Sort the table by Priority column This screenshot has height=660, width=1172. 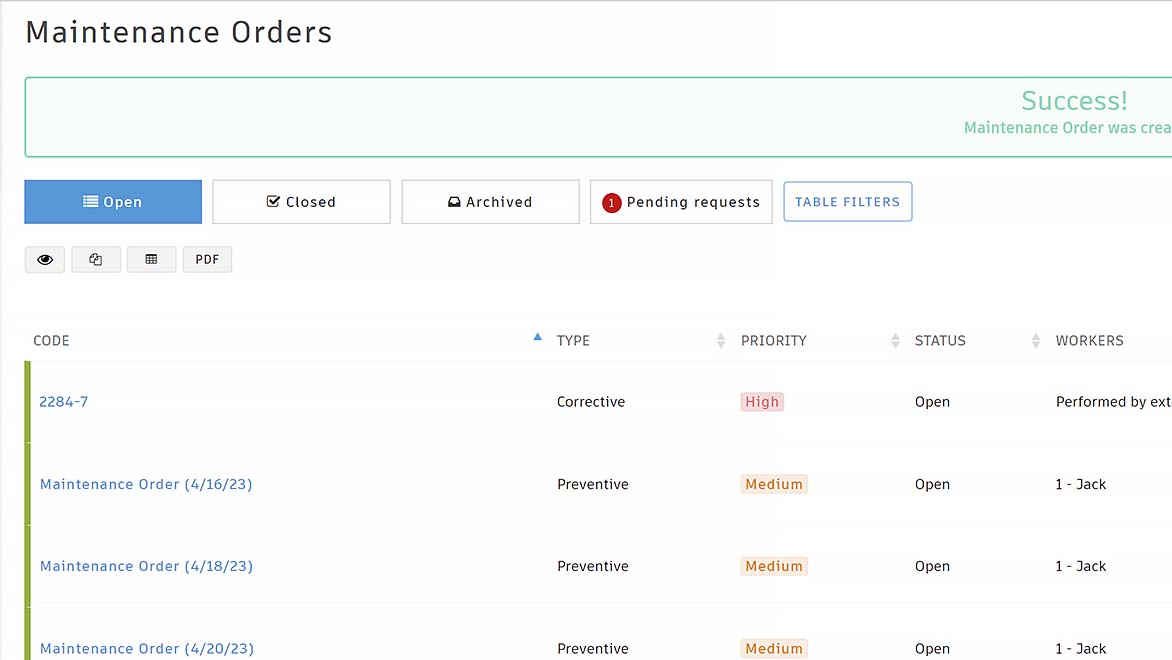pos(895,341)
